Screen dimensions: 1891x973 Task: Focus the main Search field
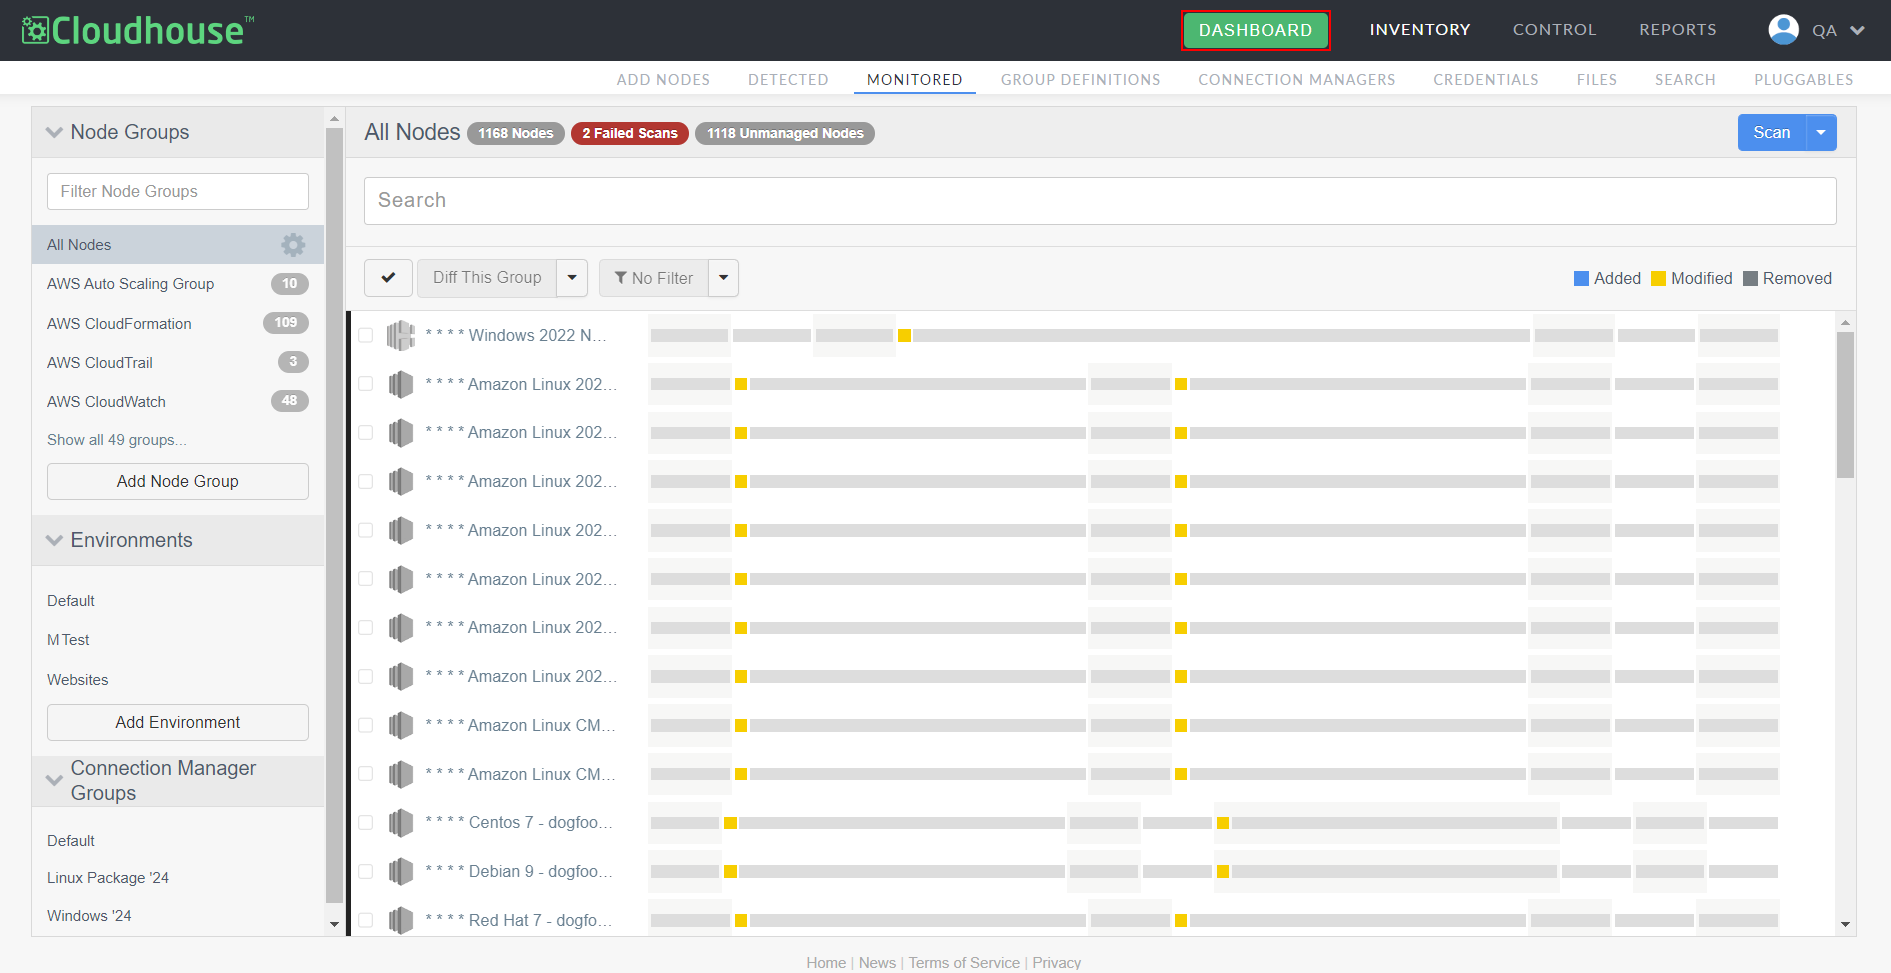coord(1100,201)
